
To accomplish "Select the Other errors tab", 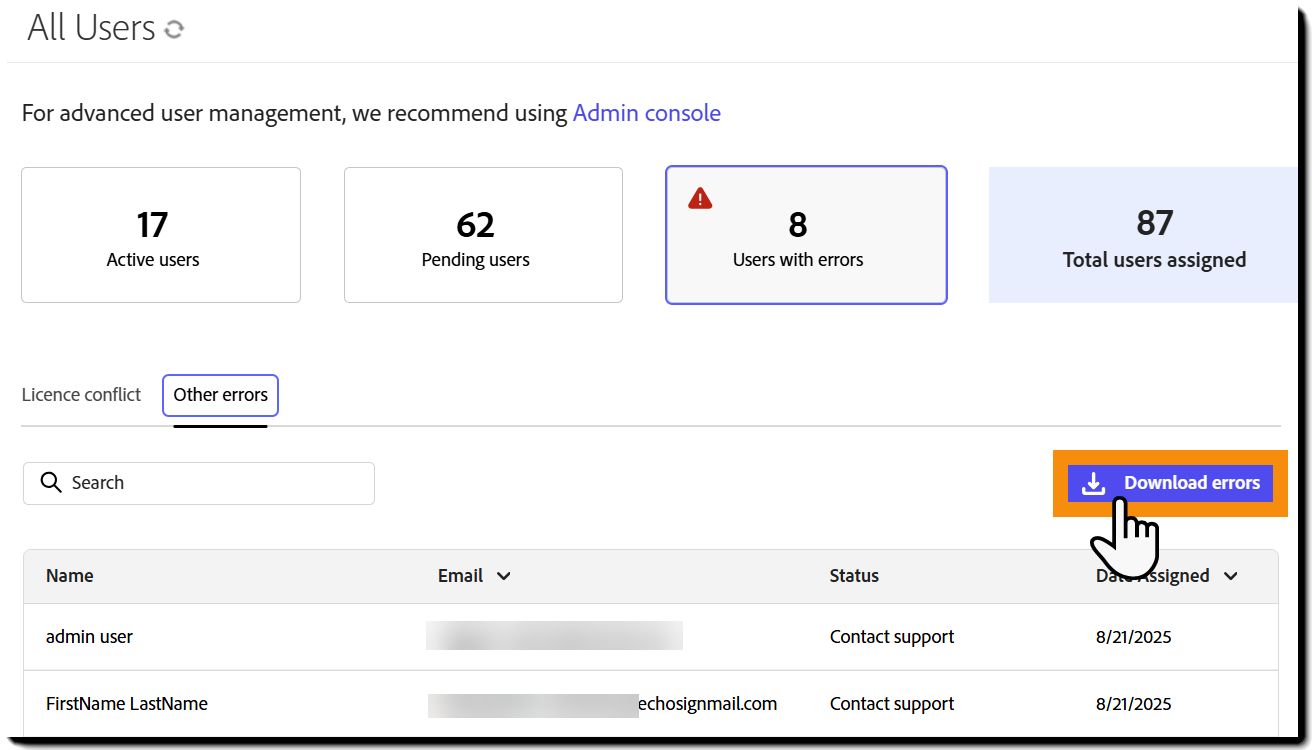I will point(220,395).
